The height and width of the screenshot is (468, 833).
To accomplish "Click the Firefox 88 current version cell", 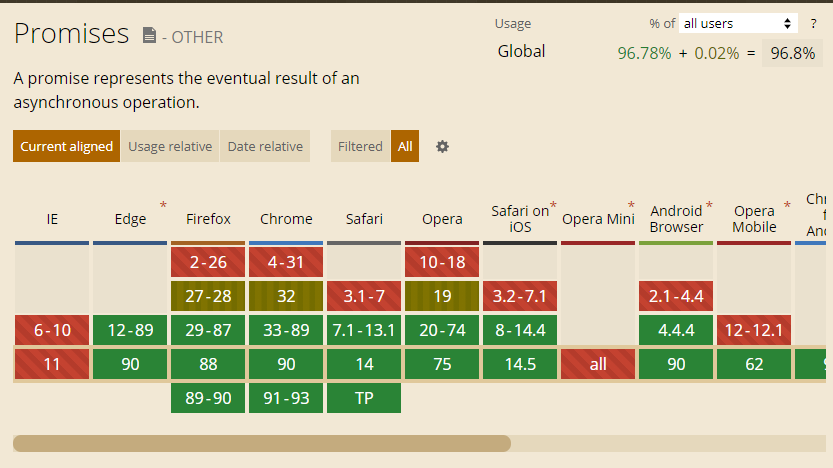I will (x=208, y=364).
